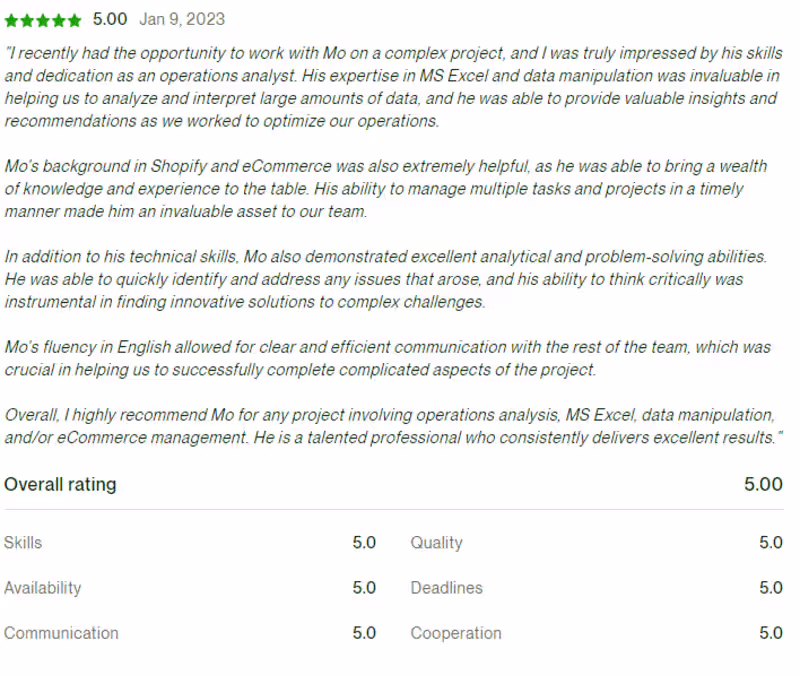Select the Availability rating label

[42, 588]
